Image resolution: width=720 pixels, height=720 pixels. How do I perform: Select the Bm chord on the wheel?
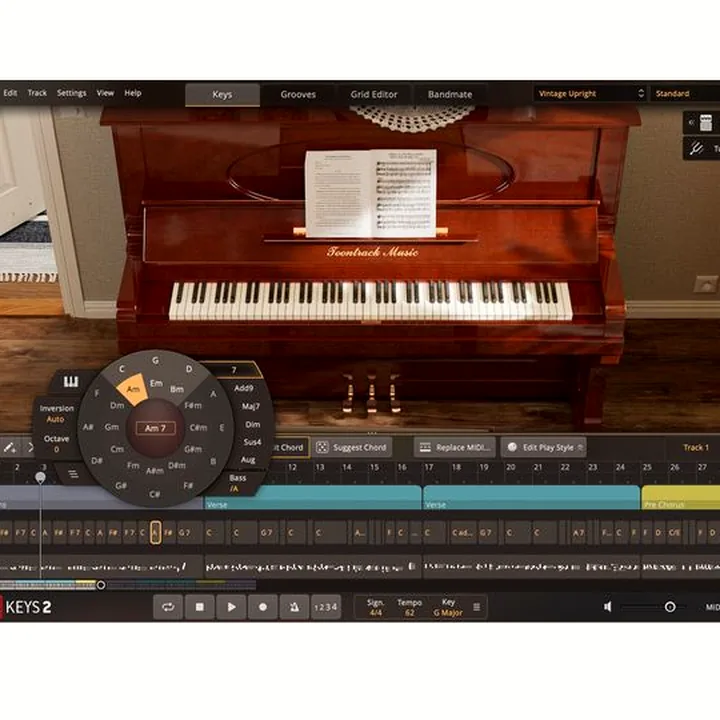tap(177, 389)
